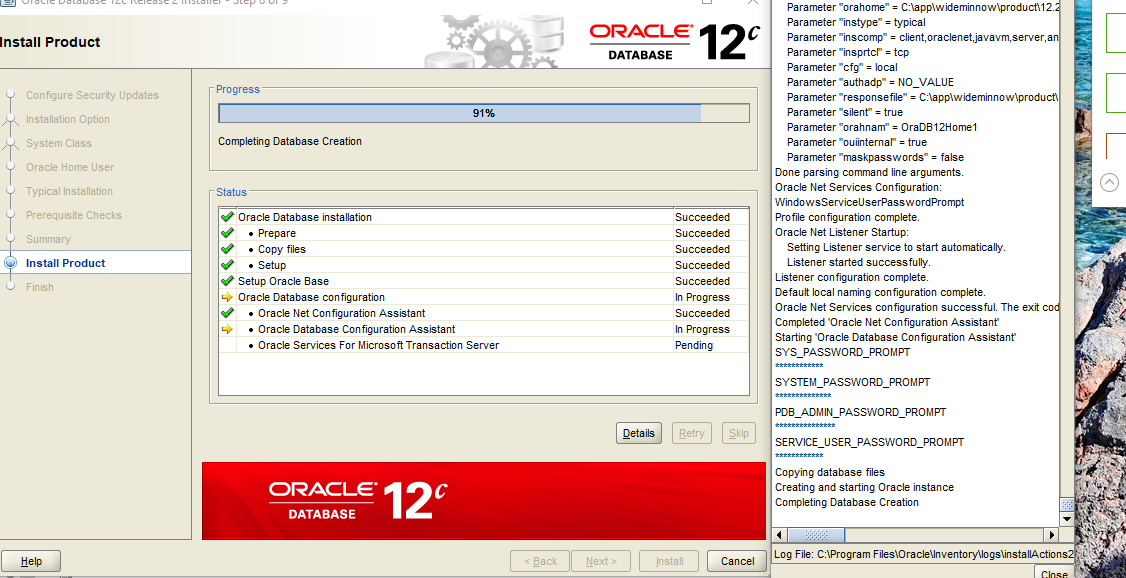Select Install Product step in sidebar

65,263
